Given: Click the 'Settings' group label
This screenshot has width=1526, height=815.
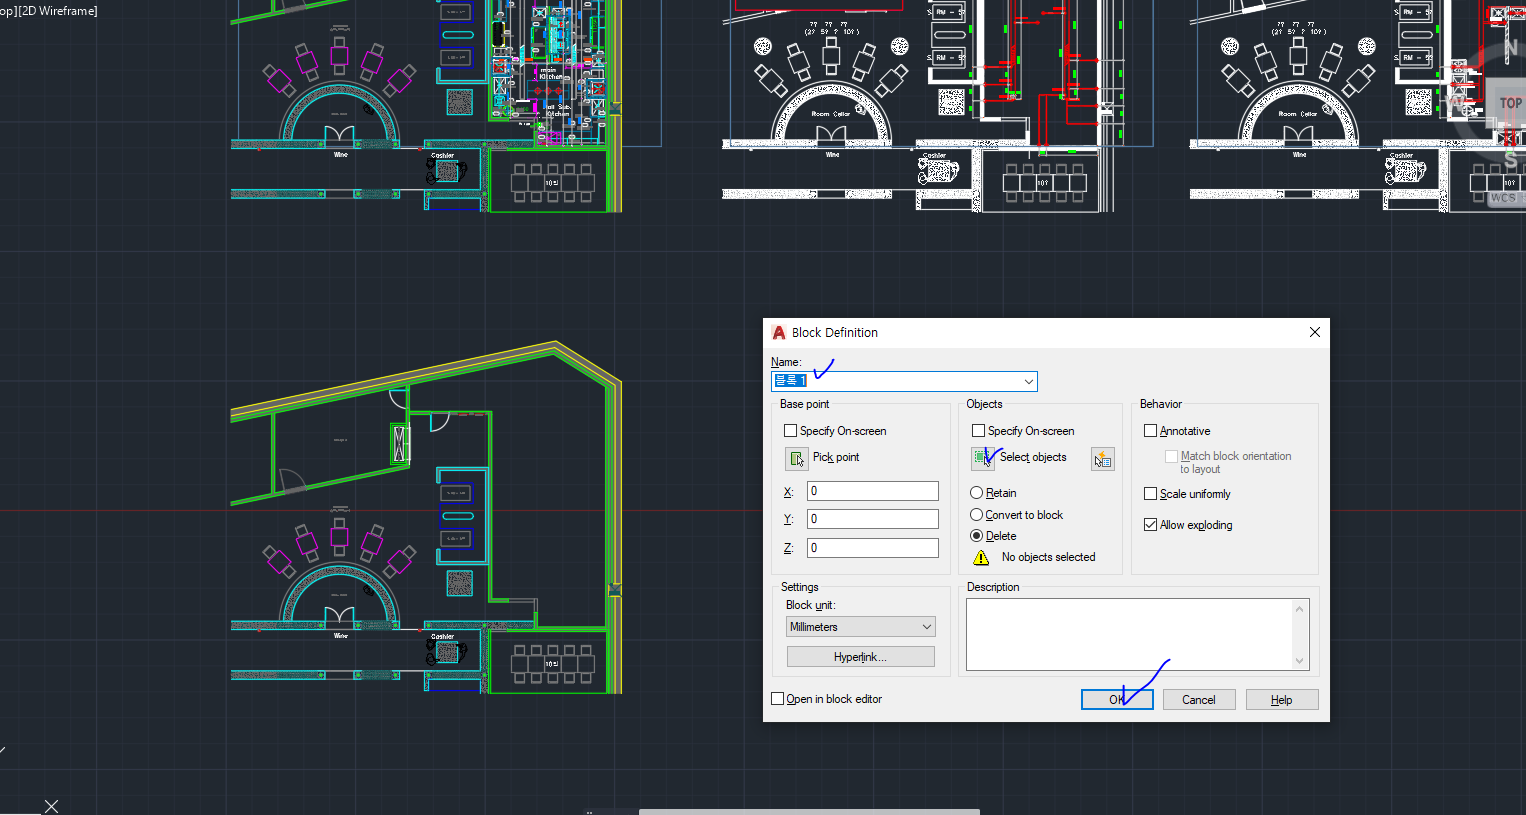Looking at the screenshot, I should [800, 587].
